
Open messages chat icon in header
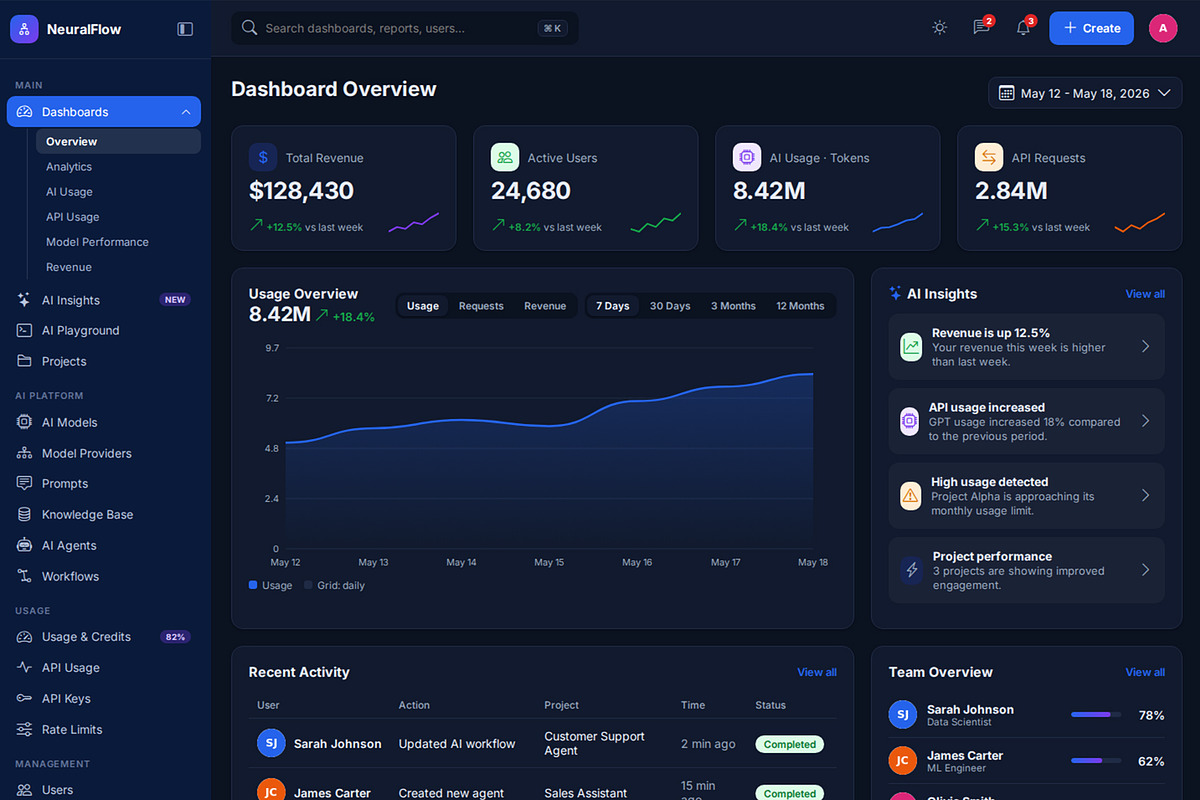[981, 28]
